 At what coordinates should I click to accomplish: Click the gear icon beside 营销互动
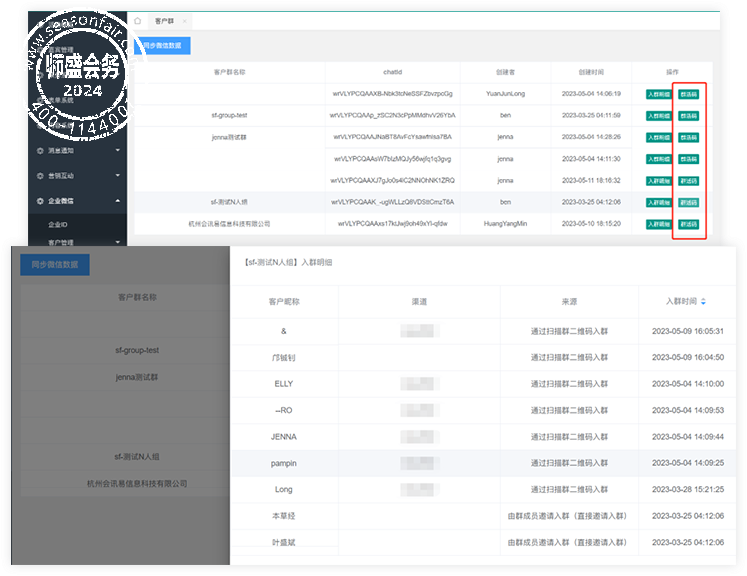click(40, 176)
